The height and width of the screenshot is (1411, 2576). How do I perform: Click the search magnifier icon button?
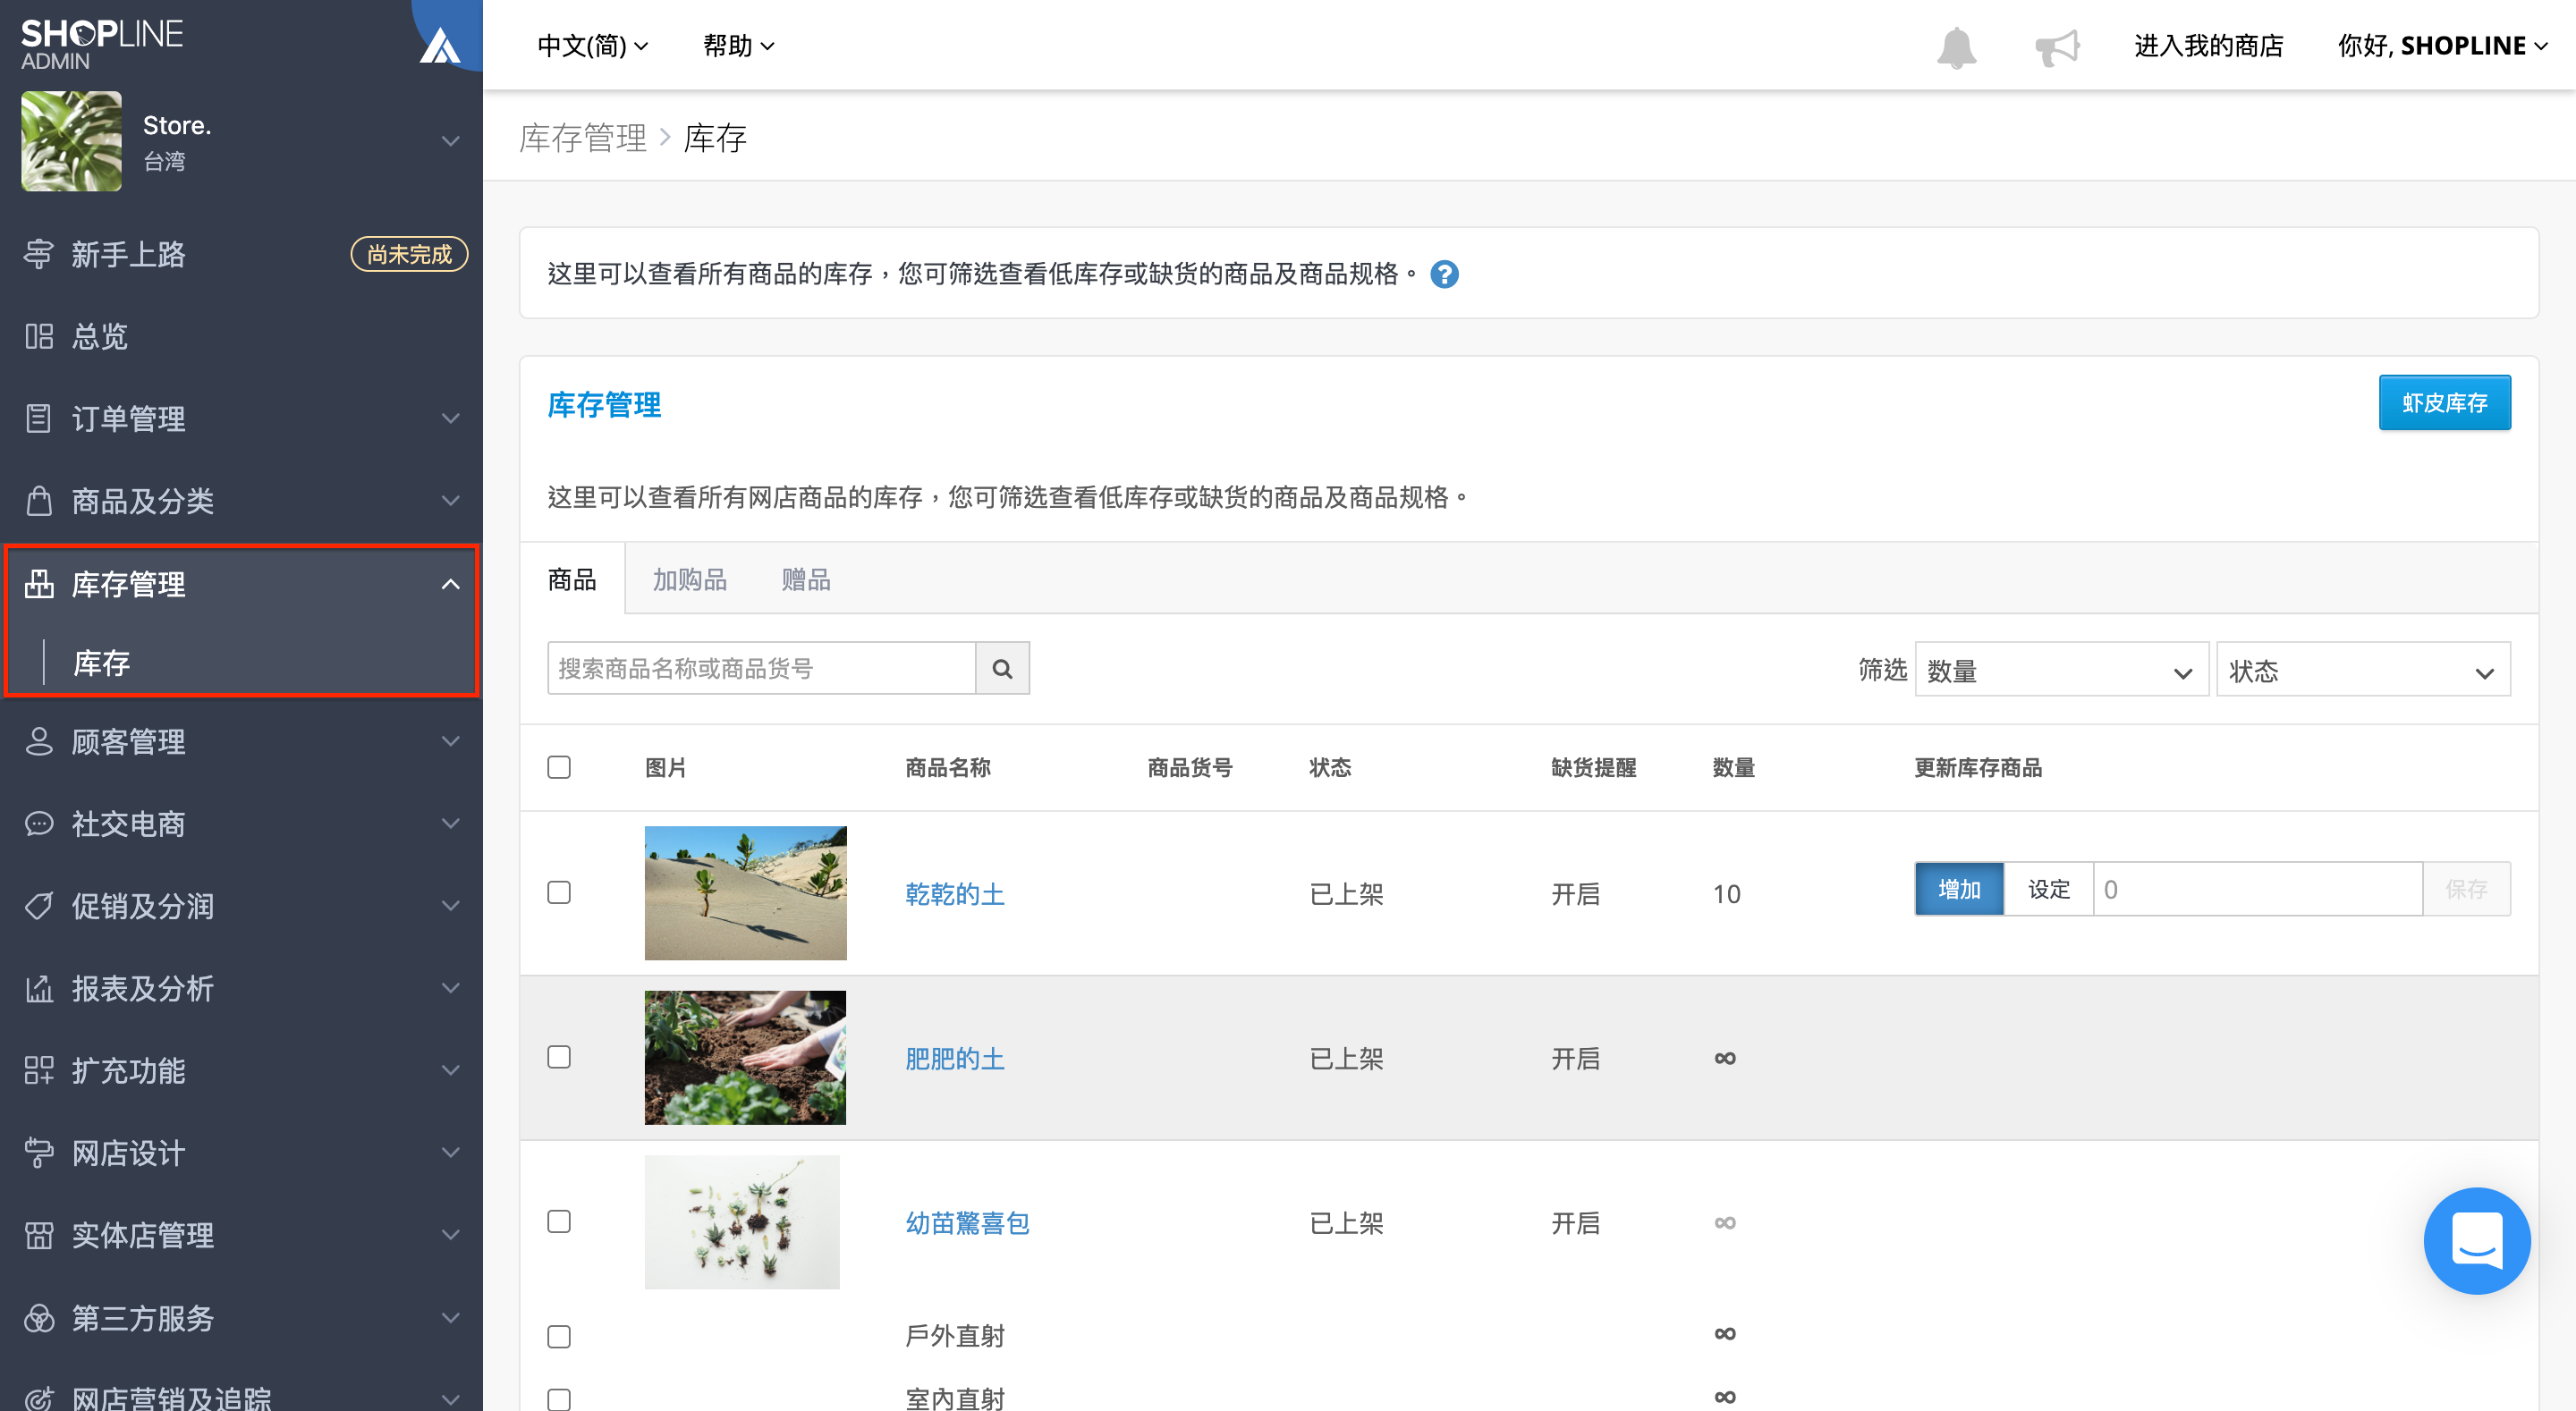(x=1002, y=668)
